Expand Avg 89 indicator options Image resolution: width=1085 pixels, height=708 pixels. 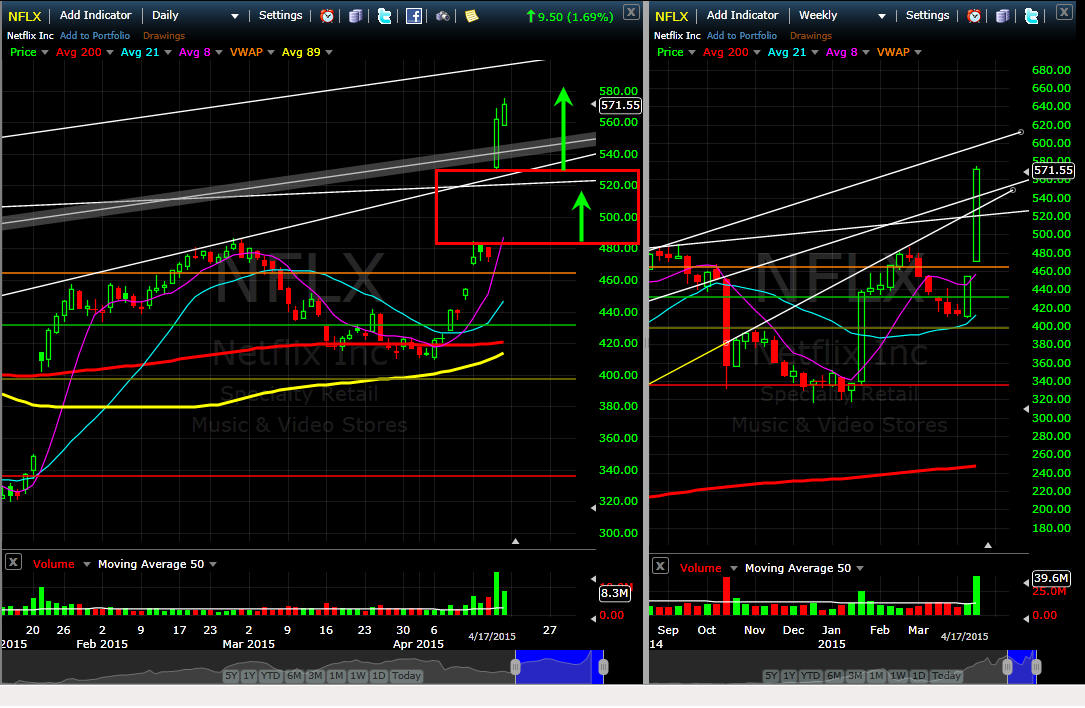[329, 53]
